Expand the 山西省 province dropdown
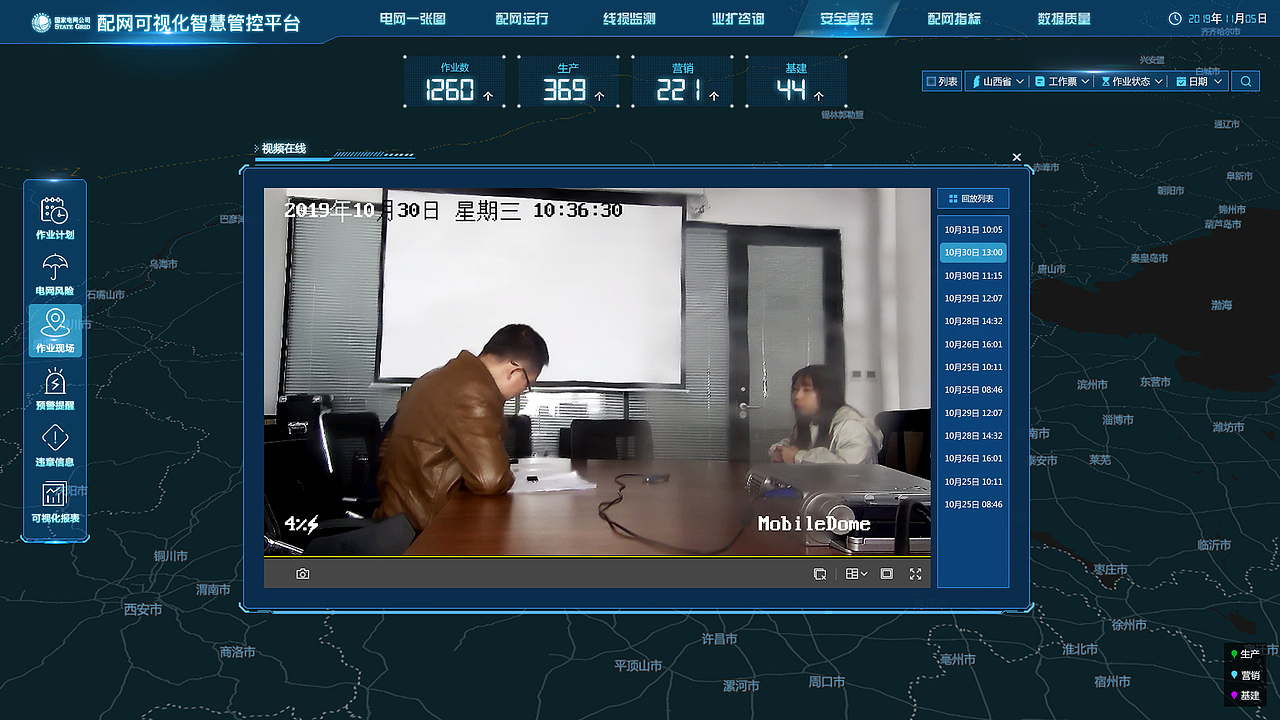1280x720 pixels. [997, 82]
